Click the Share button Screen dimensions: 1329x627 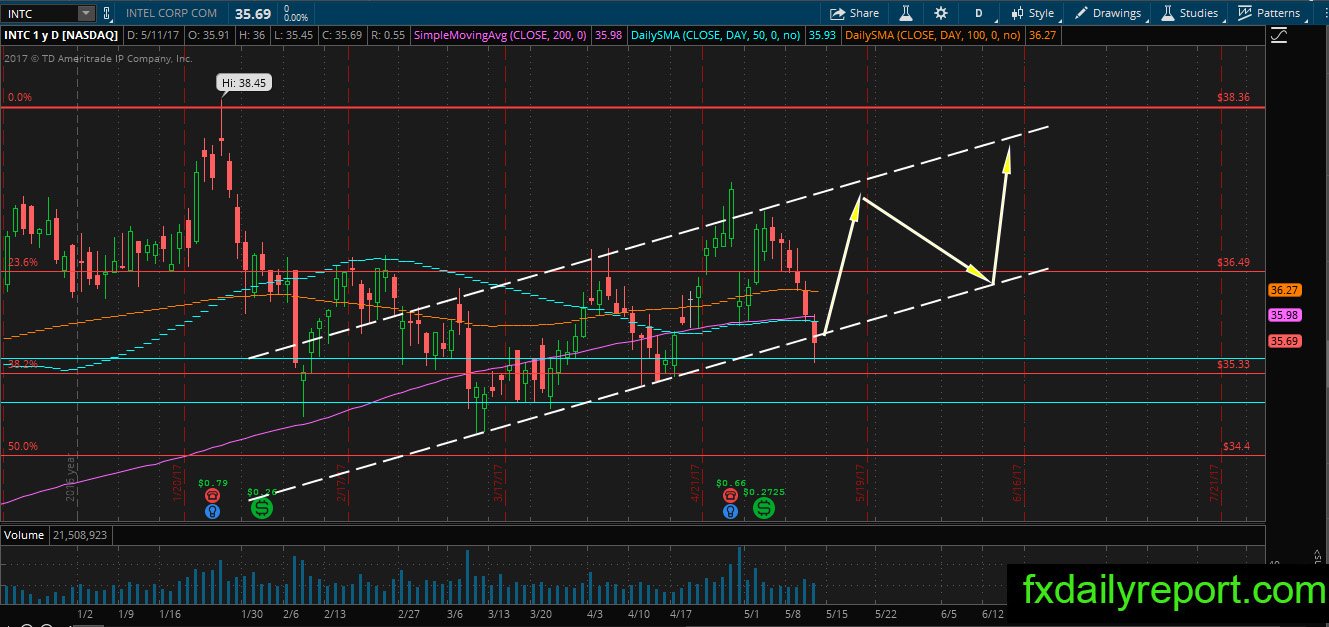point(854,13)
